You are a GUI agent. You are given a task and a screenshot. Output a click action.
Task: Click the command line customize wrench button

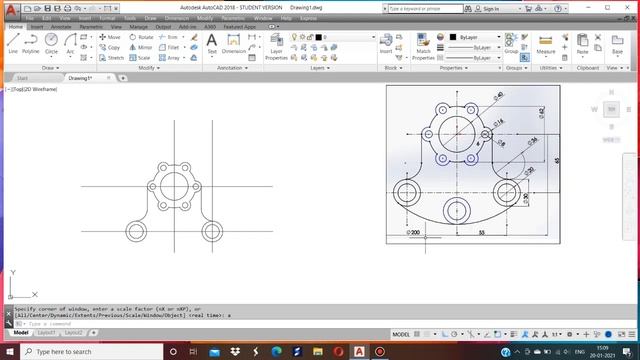coord(9,324)
